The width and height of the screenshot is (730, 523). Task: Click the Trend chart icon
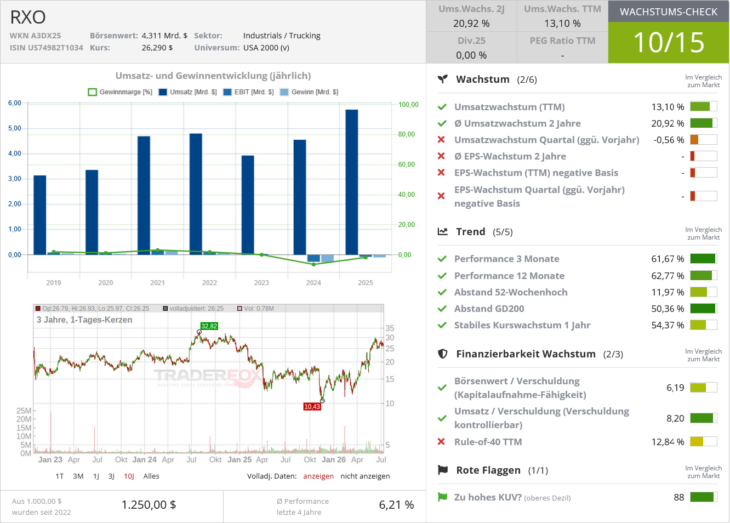tap(443, 231)
